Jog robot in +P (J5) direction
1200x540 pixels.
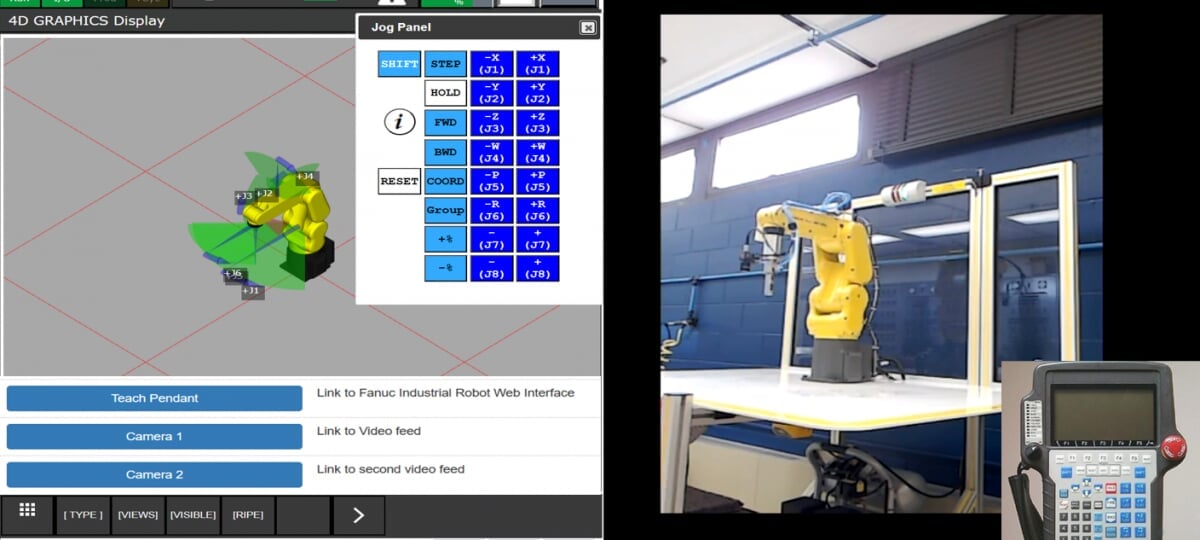(x=537, y=181)
